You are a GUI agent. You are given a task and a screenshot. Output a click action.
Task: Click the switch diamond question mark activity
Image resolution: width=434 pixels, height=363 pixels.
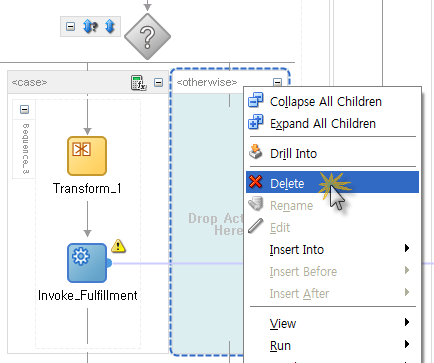[x=147, y=36]
